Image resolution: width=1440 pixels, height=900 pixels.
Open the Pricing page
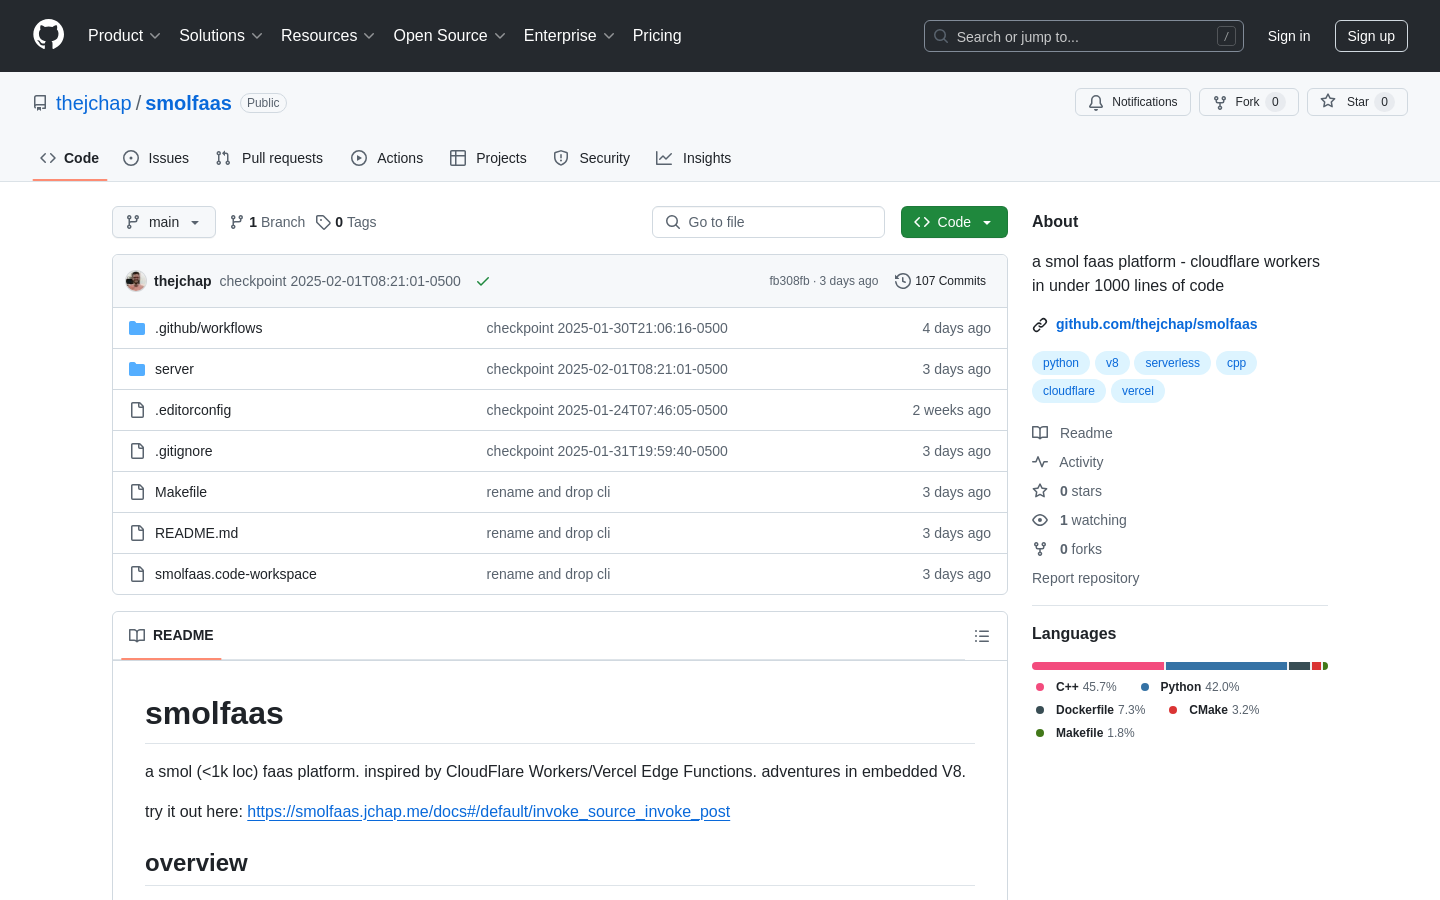[x=657, y=36]
